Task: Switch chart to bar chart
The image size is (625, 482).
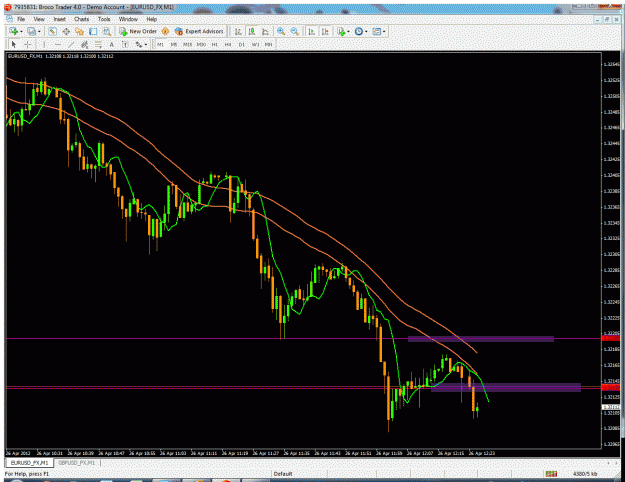Action: (x=238, y=31)
